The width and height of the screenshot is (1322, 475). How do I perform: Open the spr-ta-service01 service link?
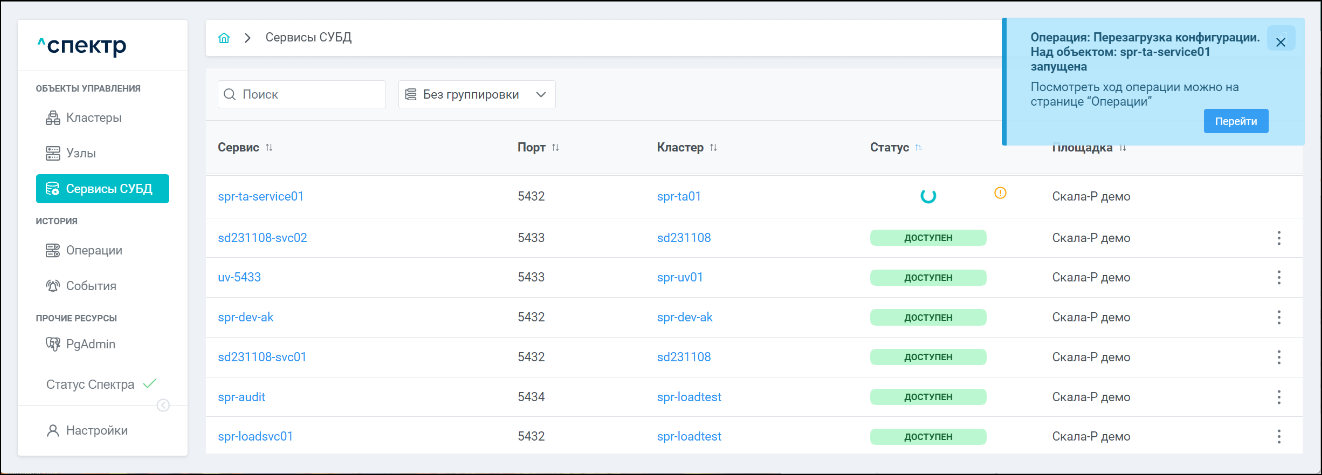point(261,197)
